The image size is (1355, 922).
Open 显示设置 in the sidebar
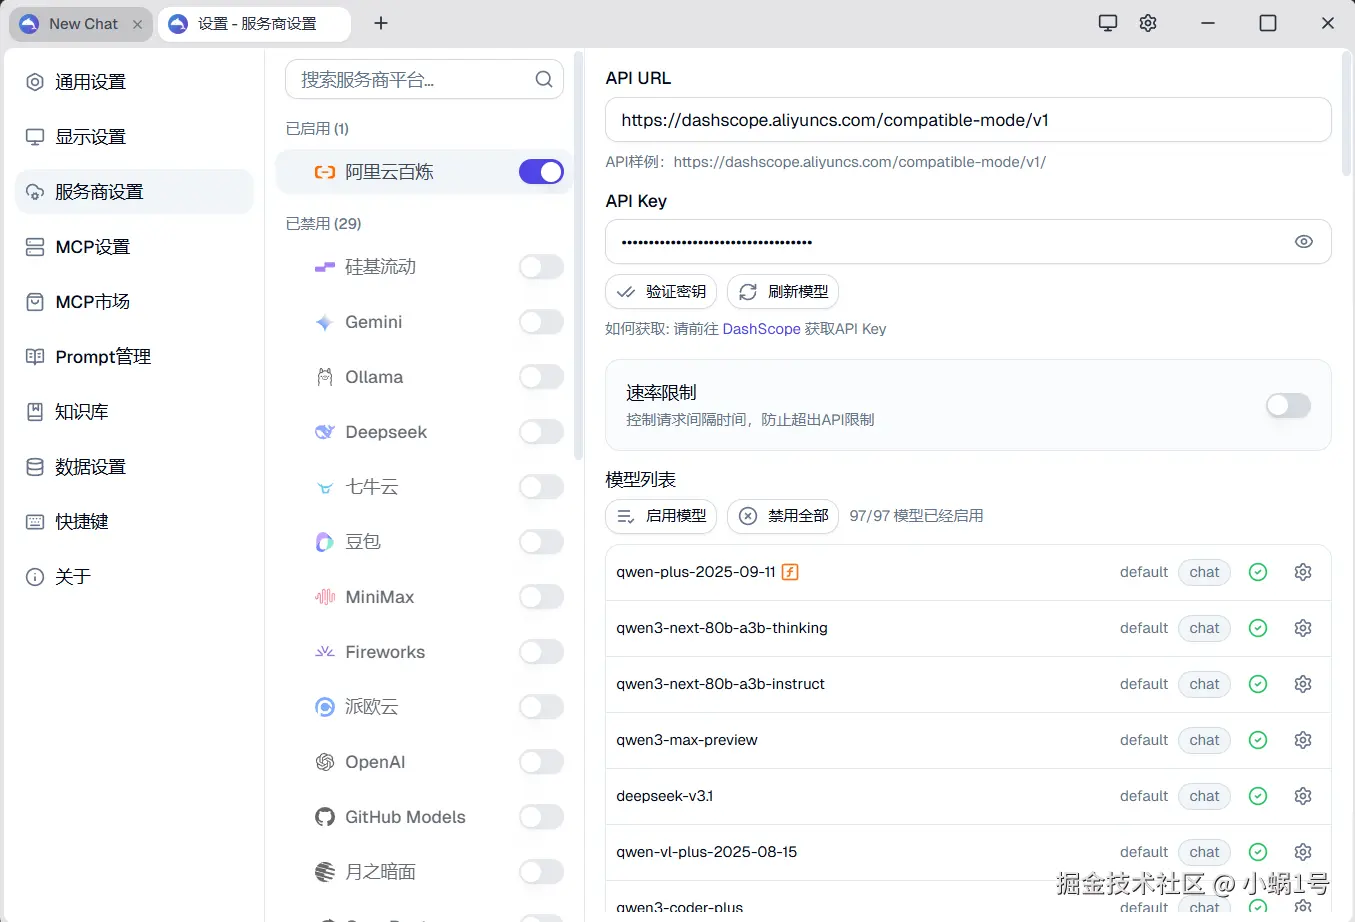pos(134,137)
